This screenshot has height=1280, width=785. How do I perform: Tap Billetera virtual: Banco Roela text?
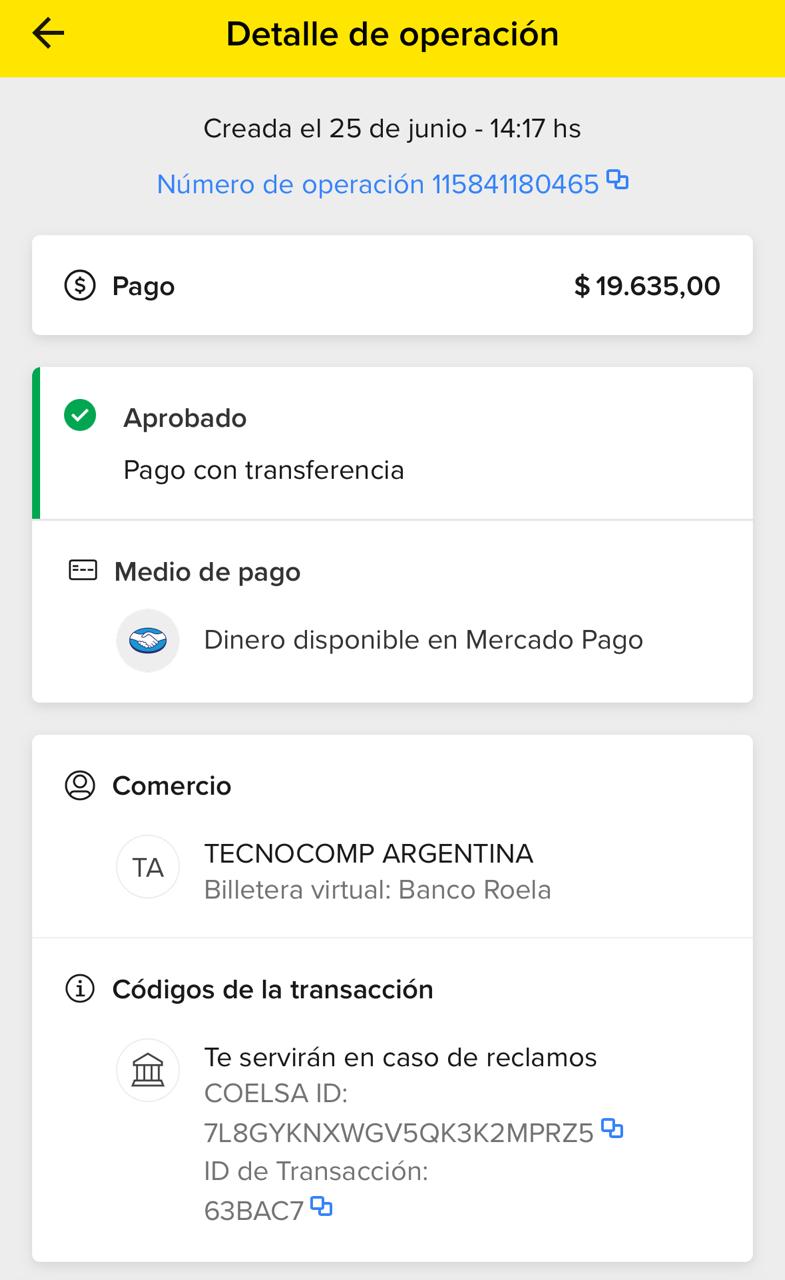click(377, 890)
